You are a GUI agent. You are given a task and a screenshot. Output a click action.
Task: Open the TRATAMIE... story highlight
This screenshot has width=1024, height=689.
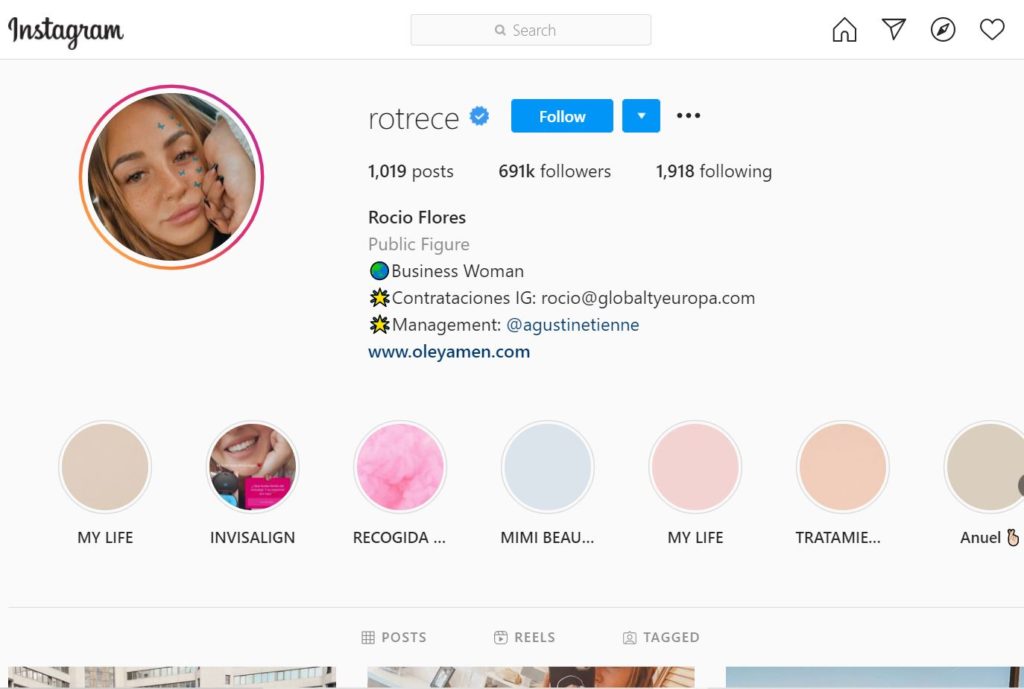pyautogui.click(x=842, y=483)
